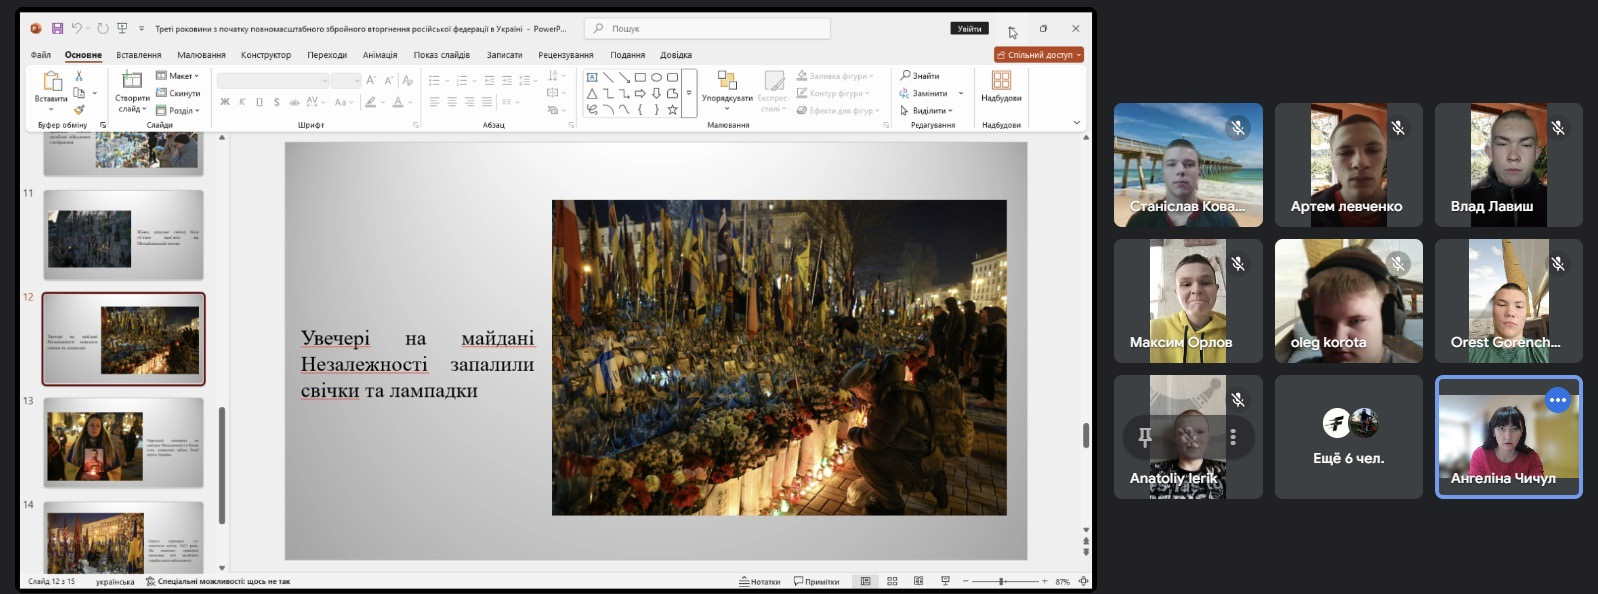This screenshot has width=1598, height=594.
Task: Fit slide to current window icon
Action: [x=1083, y=581]
